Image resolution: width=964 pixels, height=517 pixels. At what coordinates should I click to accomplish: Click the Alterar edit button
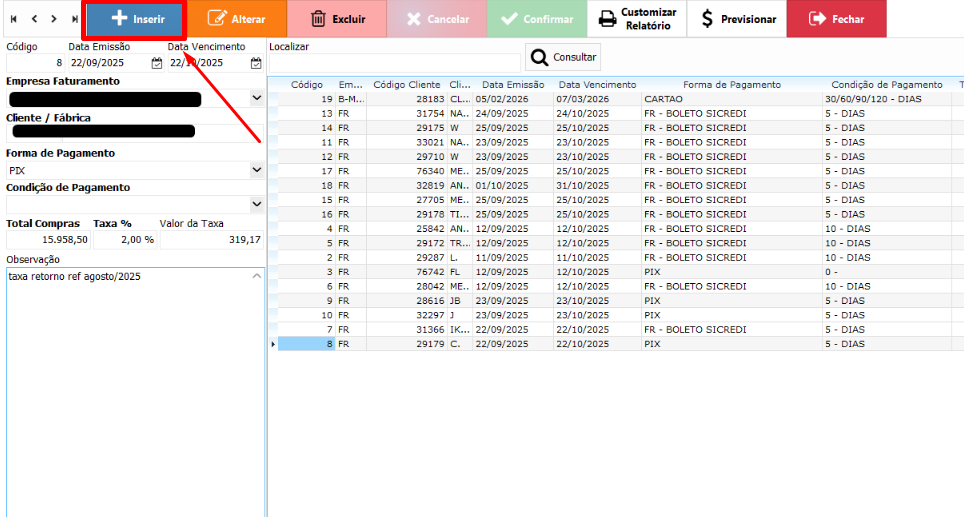click(236, 19)
